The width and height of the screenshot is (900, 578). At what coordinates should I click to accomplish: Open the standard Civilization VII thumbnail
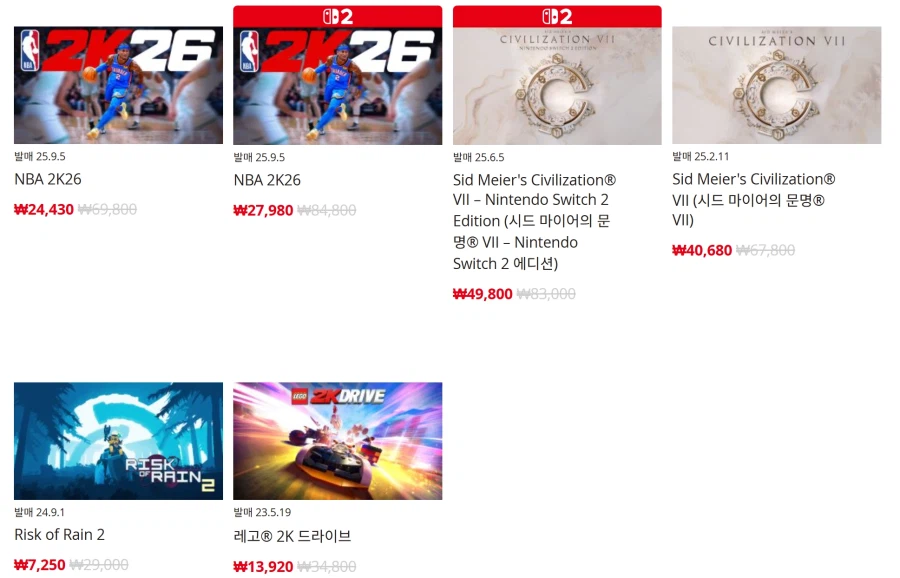tap(777, 85)
